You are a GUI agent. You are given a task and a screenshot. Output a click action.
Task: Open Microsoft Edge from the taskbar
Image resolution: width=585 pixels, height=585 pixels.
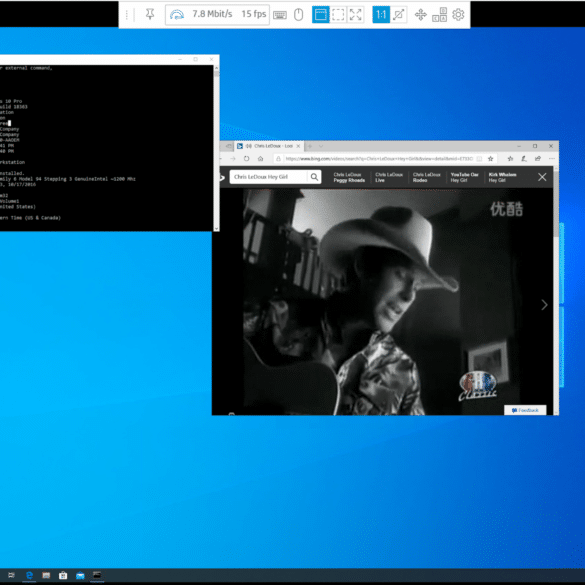pyautogui.click(x=29, y=575)
